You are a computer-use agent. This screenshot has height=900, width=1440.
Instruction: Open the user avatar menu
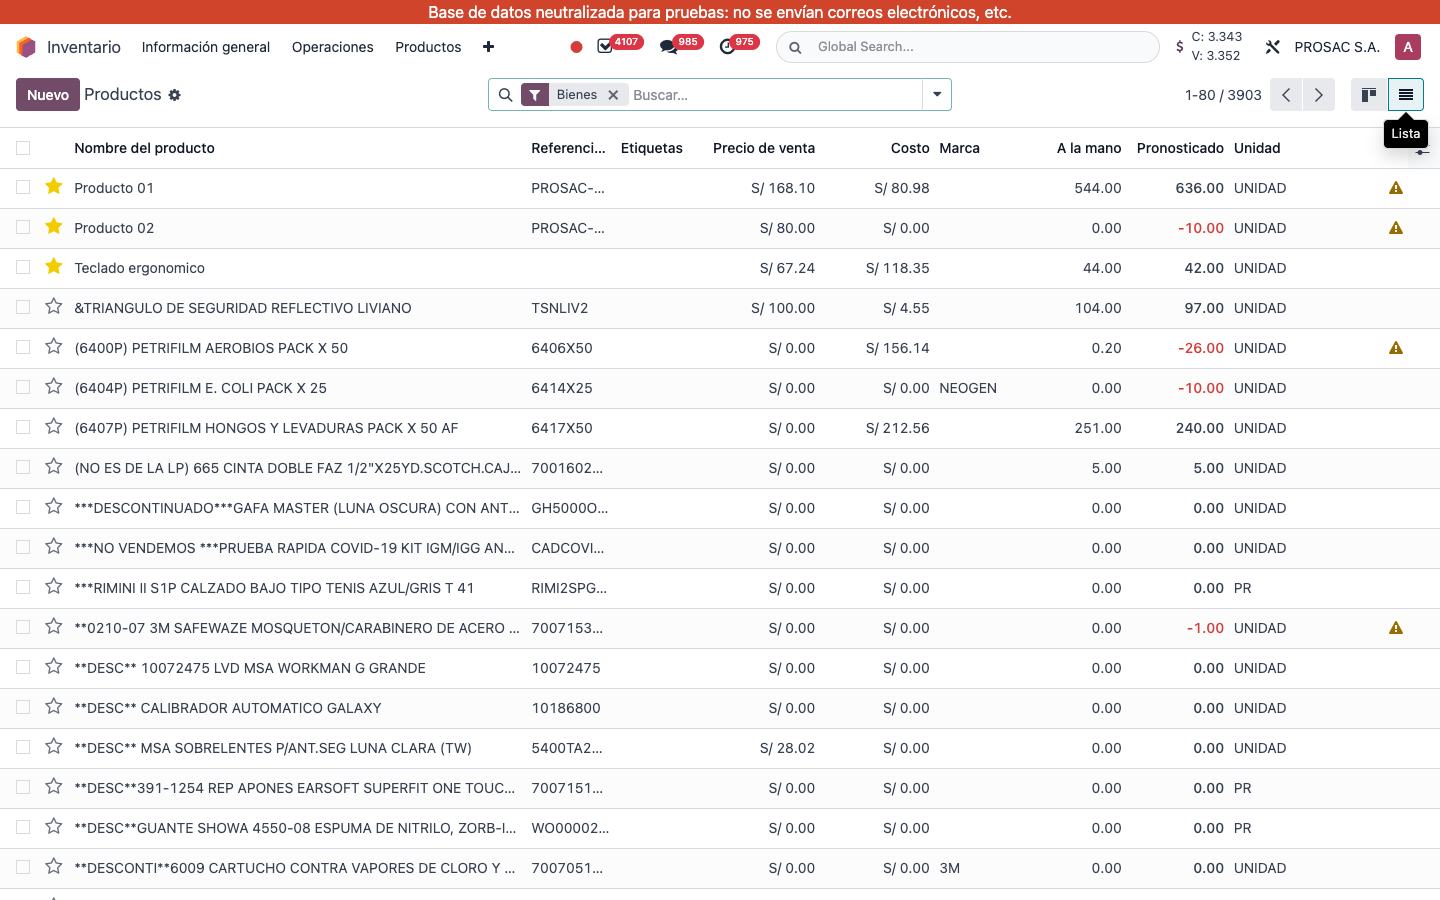pyautogui.click(x=1408, y=47)
